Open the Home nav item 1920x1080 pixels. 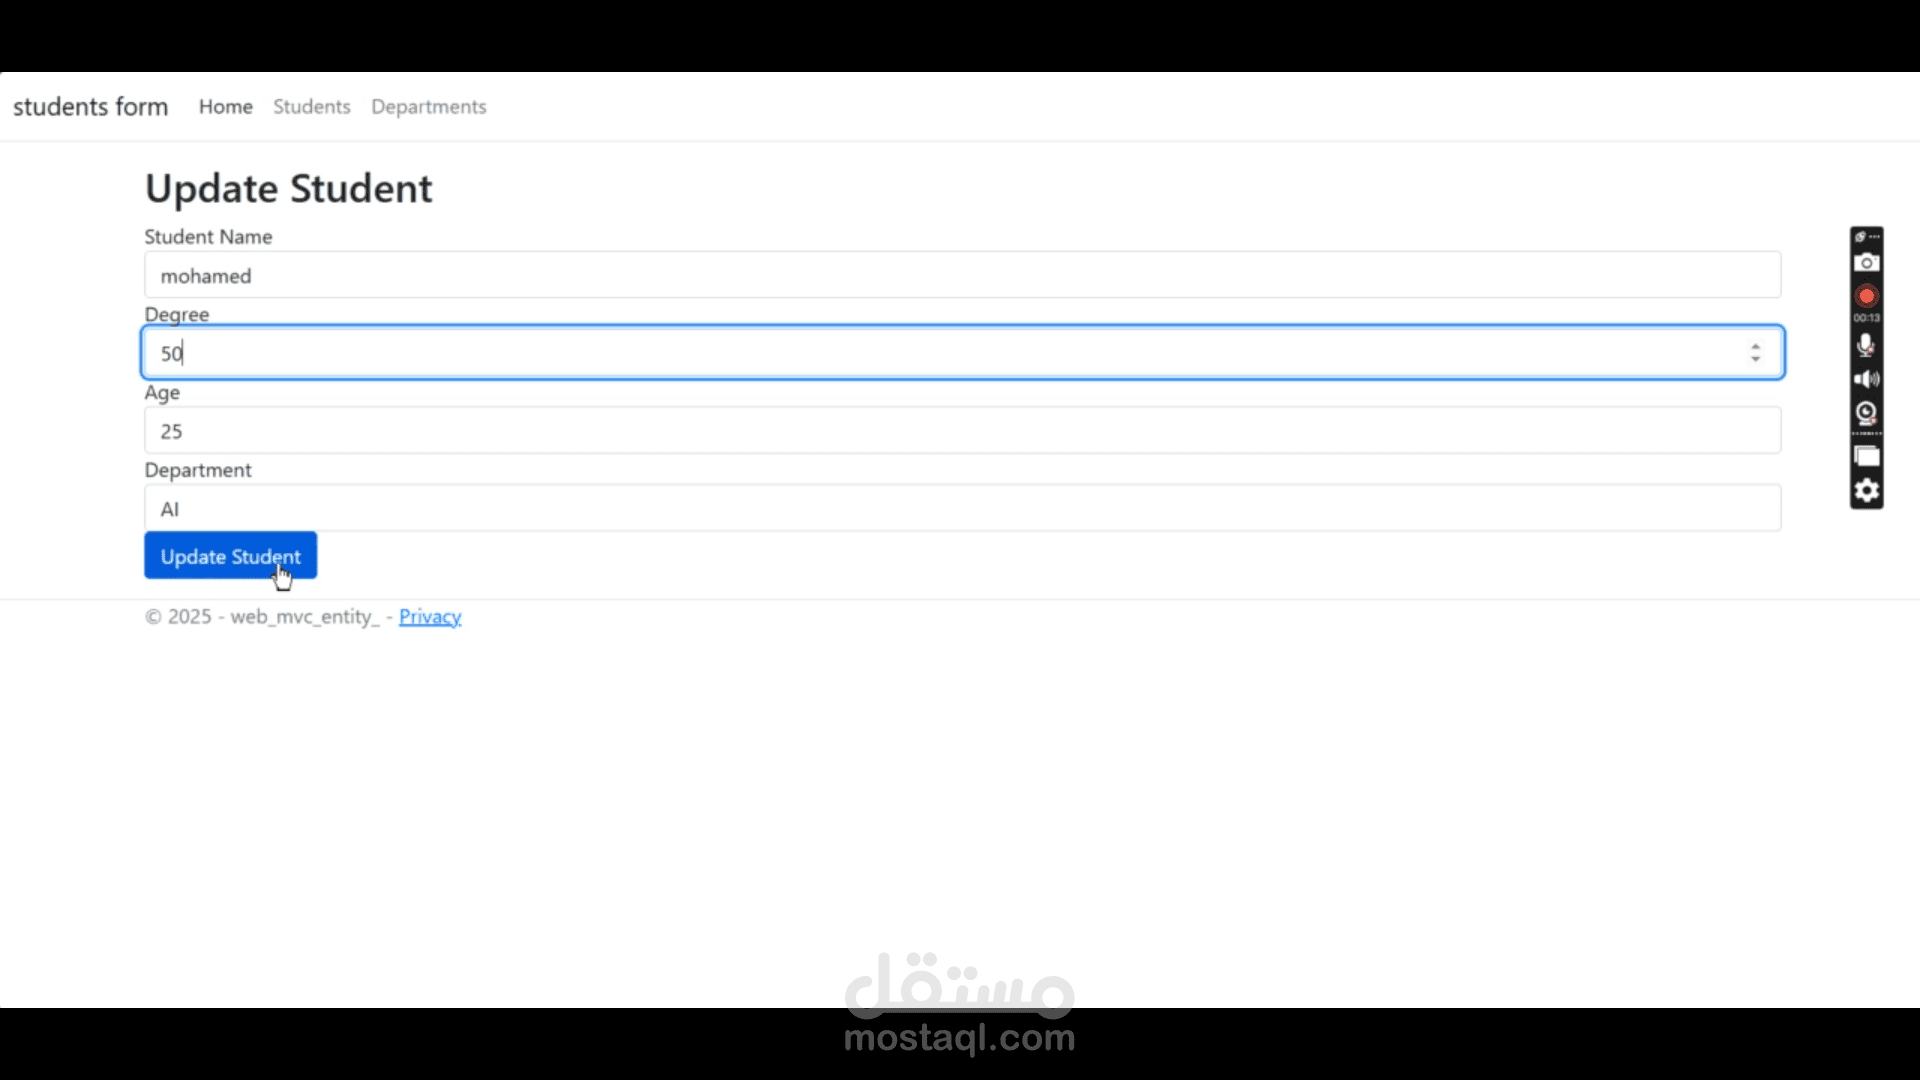pos(225,107)
